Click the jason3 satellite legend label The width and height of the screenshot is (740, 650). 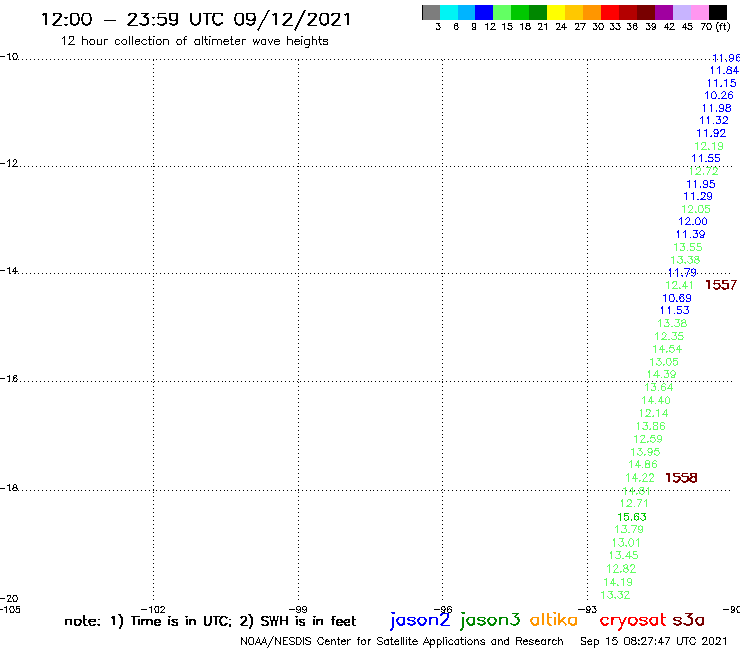click(490, 620)
